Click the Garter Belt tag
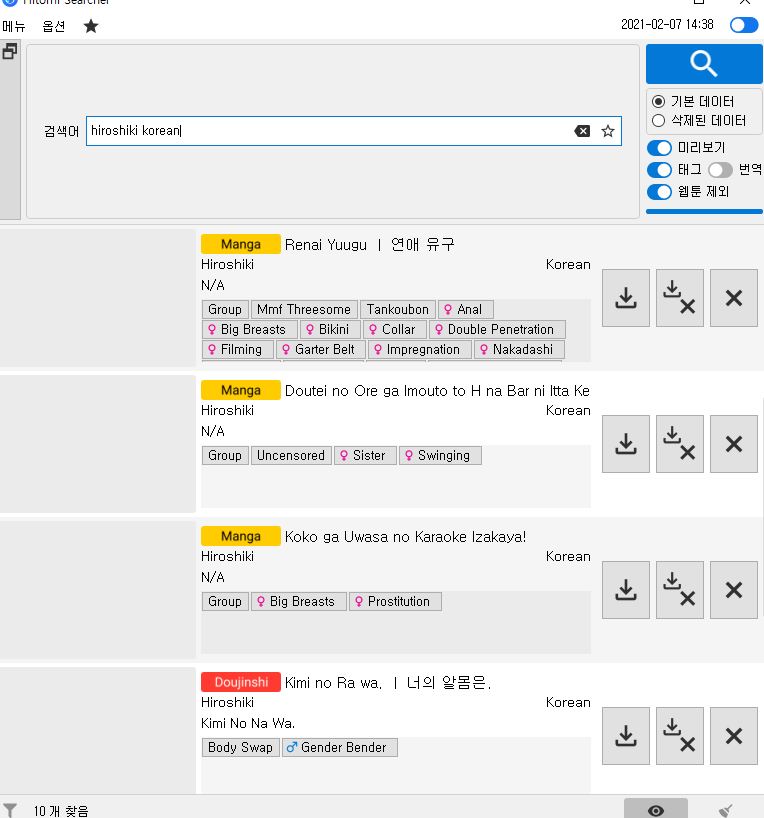The height and width of the screenshot is (818, 764). click(x=320, y=350)
